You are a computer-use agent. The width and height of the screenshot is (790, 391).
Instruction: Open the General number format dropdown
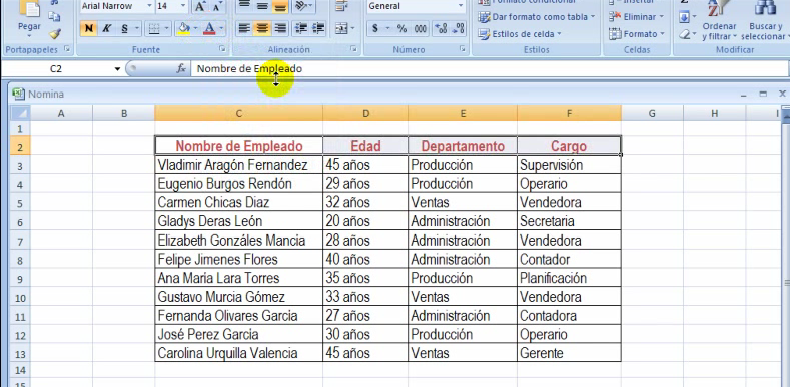click(x=461, y=7)
